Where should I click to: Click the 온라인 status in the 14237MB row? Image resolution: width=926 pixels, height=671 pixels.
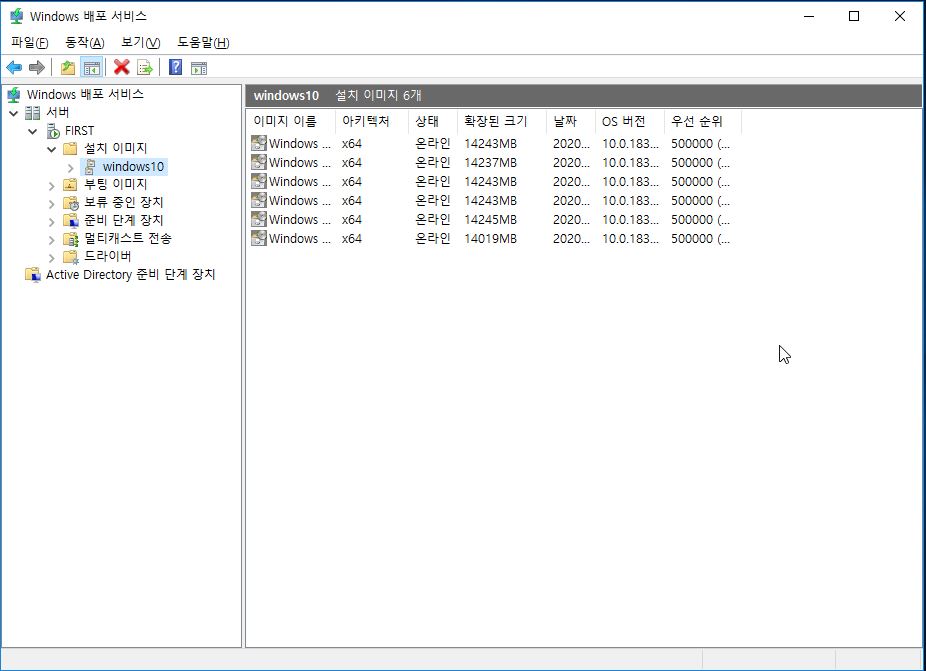(x=432, y=162)
